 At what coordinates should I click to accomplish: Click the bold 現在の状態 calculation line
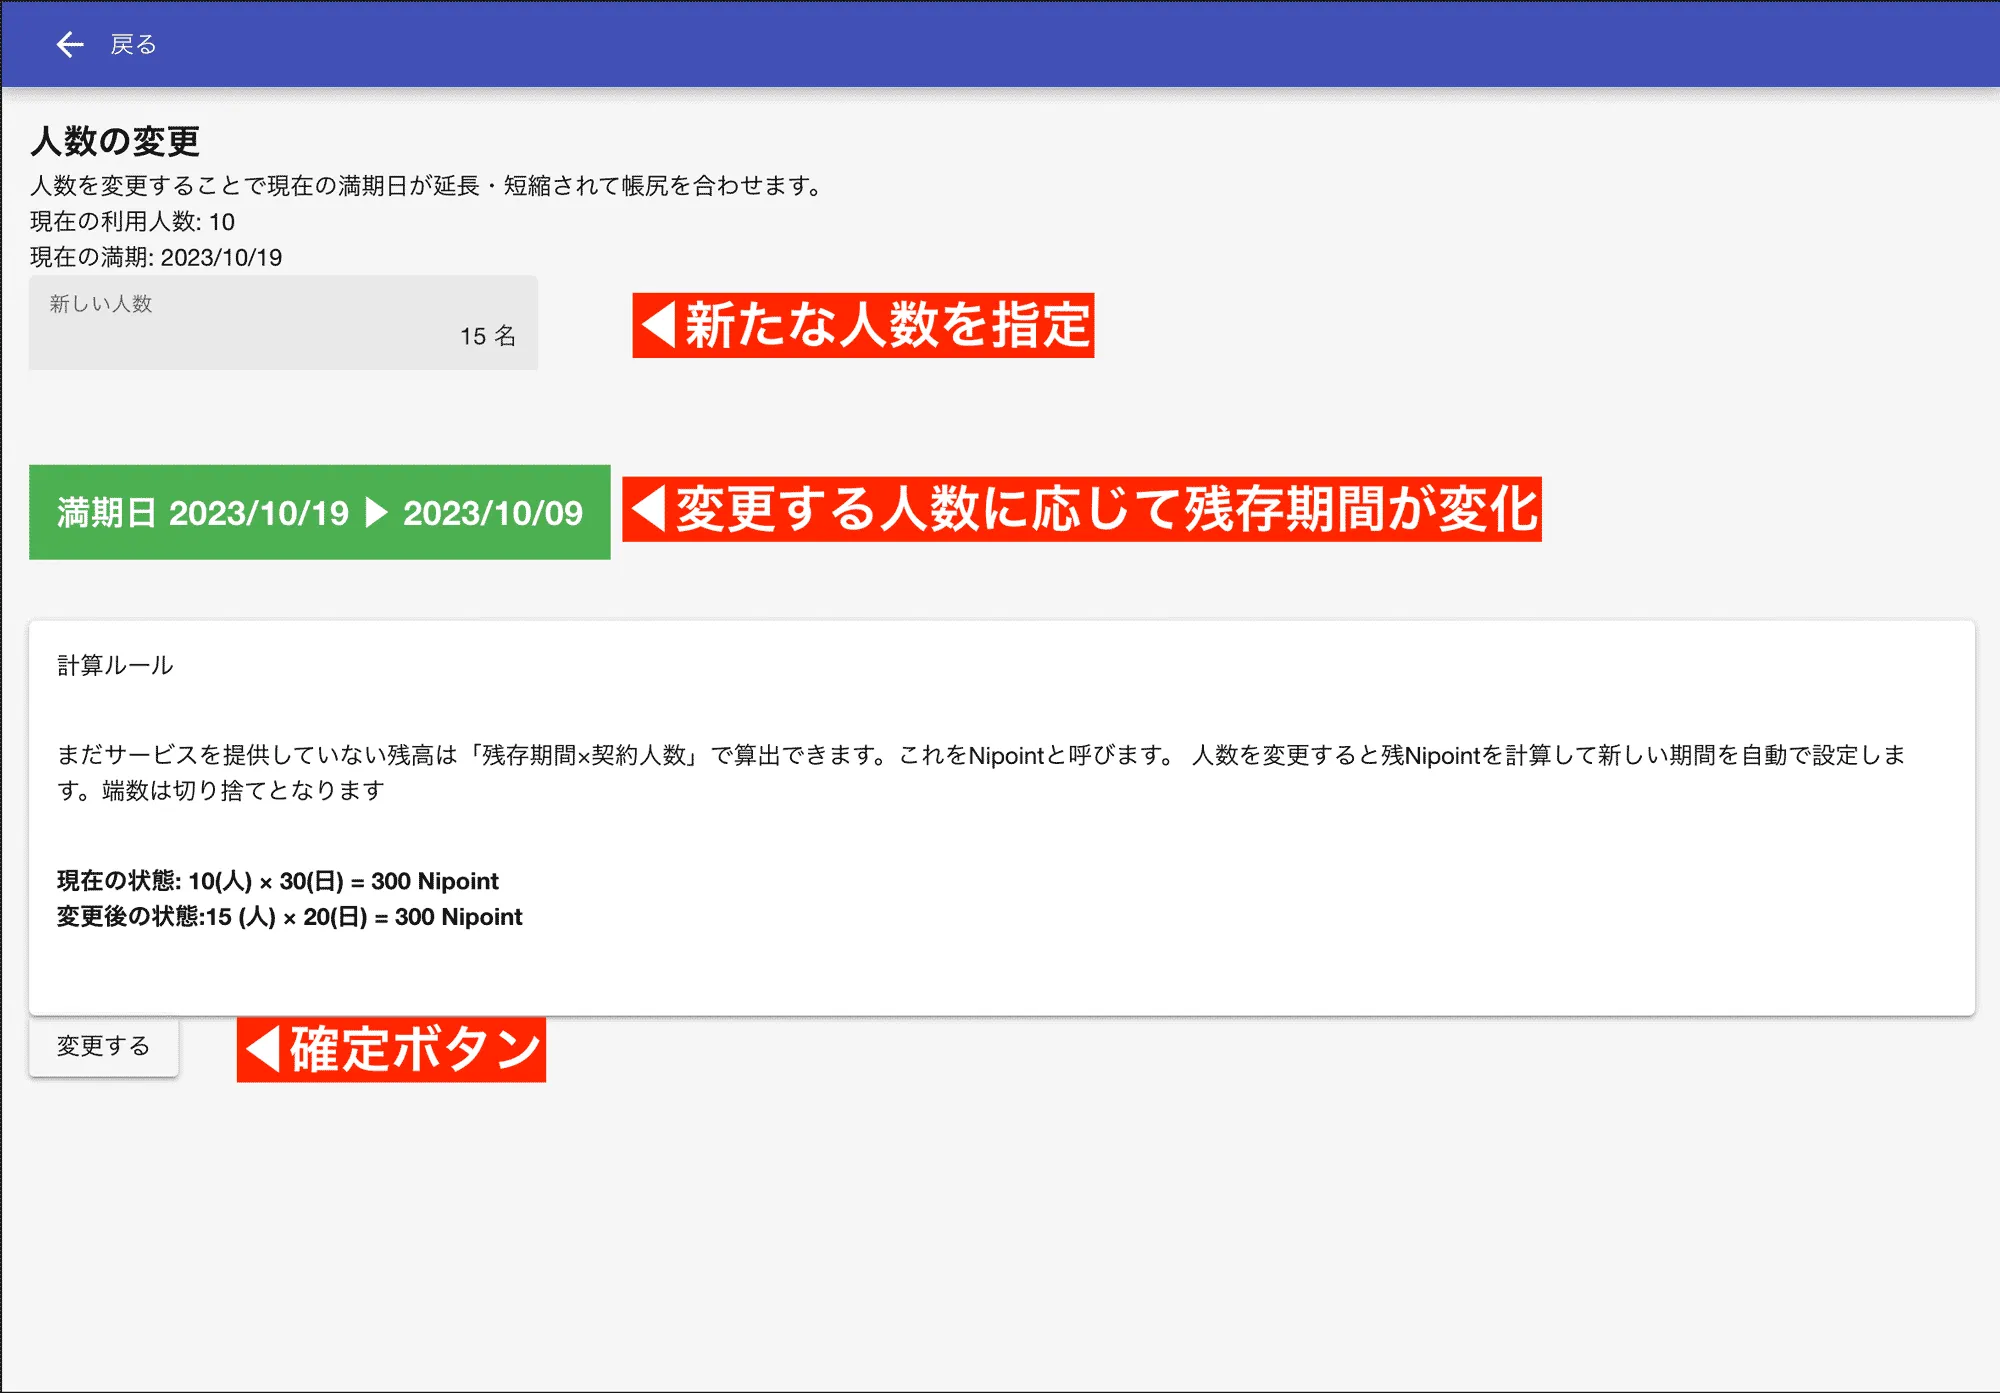277,881
